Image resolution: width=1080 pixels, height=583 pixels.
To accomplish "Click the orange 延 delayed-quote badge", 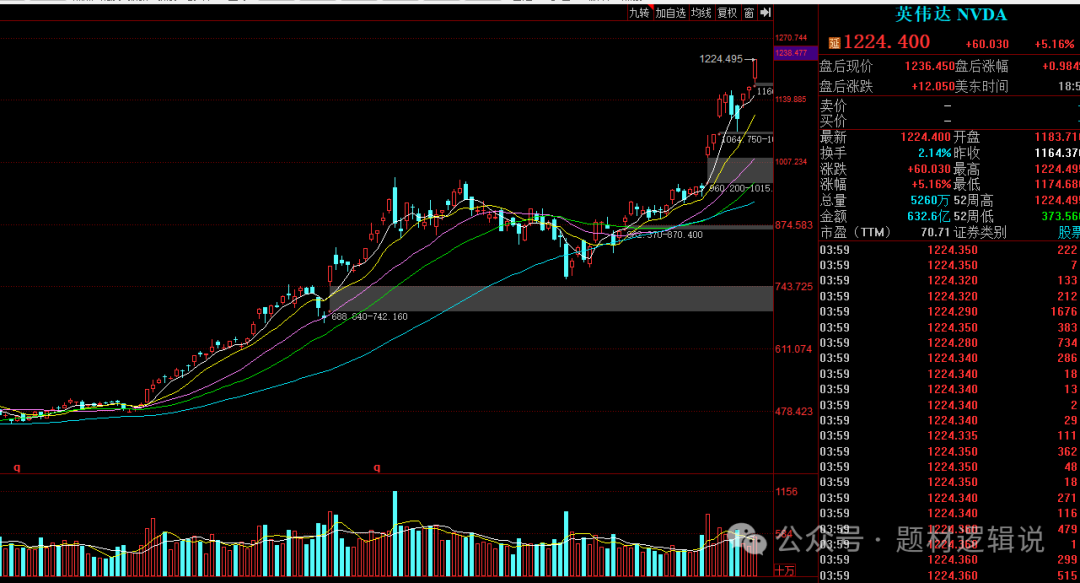I will pyautogui.click(x=834, y=43).
